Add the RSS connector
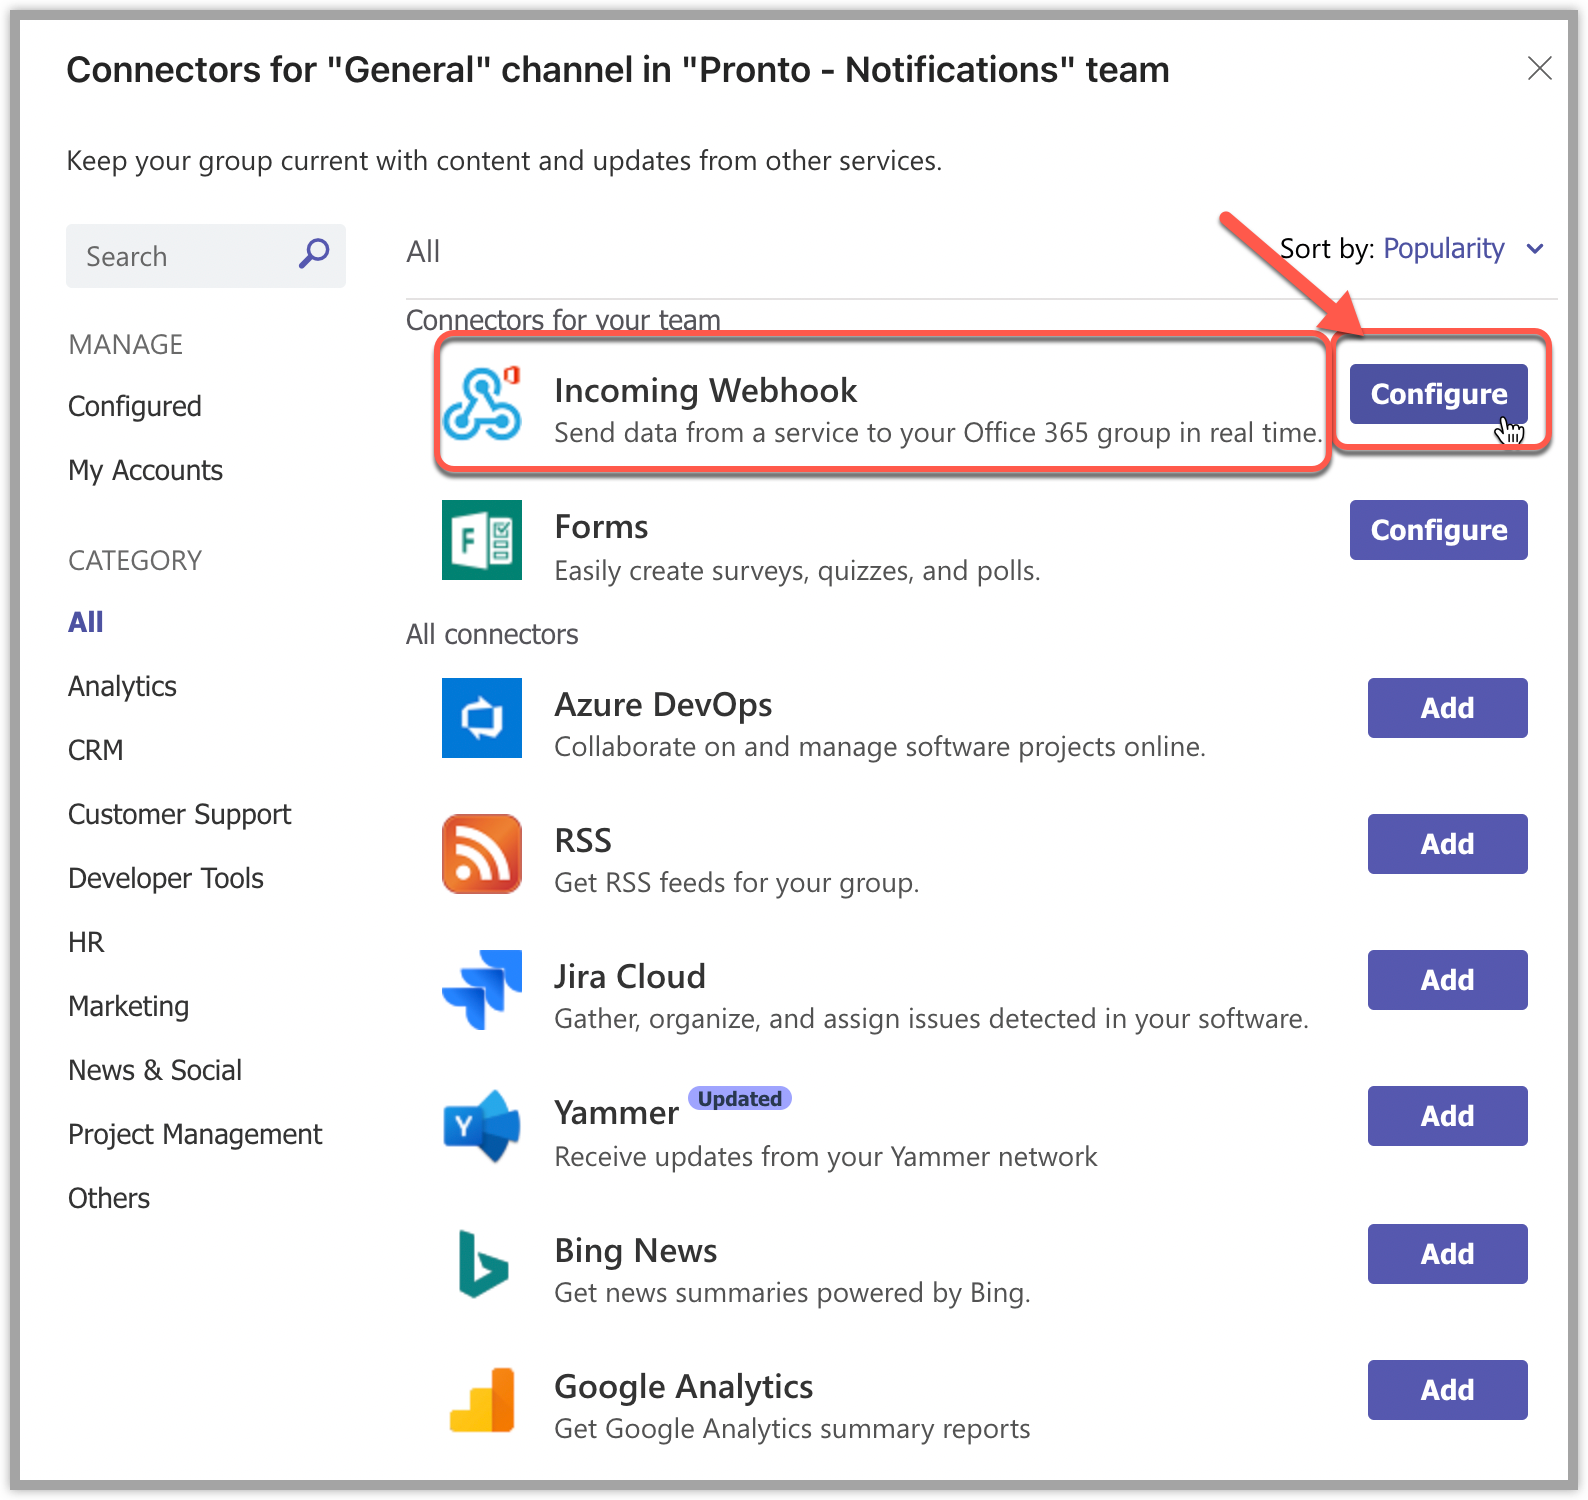The image size is (1588, 1500). click(x=1448, y=844)
